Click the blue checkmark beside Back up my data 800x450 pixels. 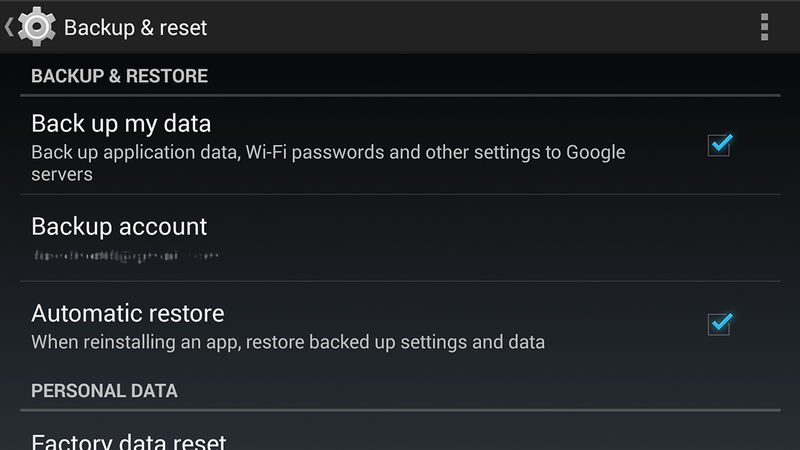(721, 143)
